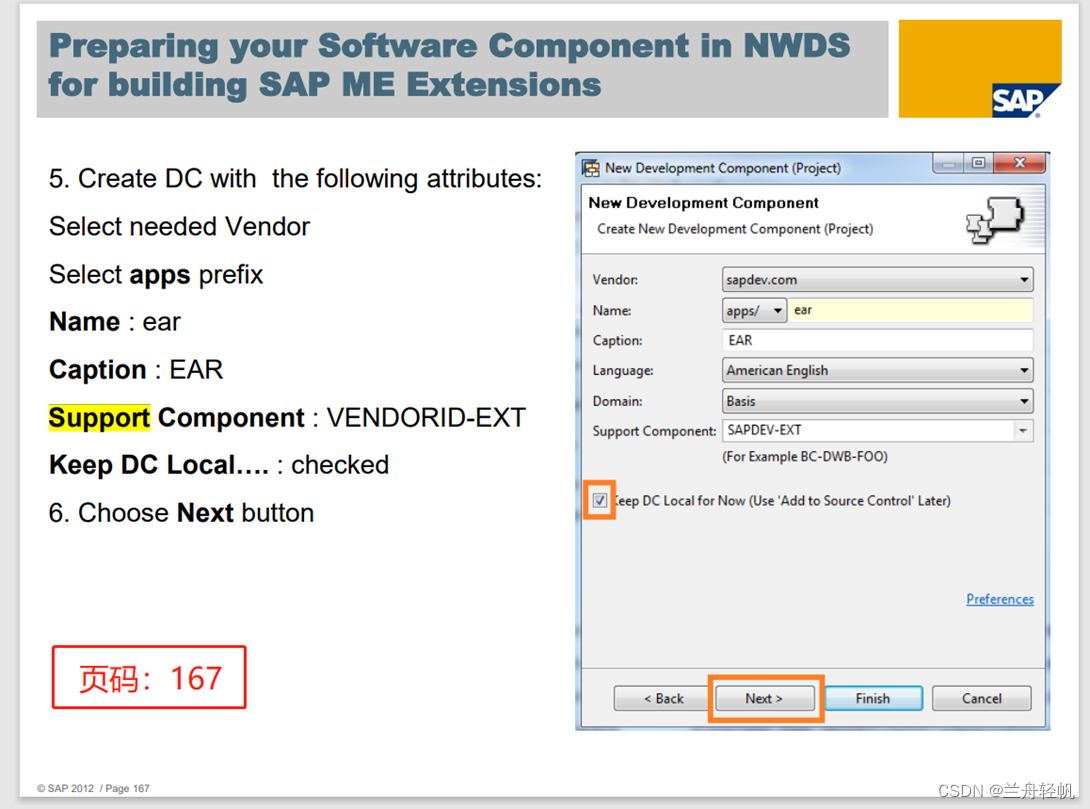Open the apps/ name prefix dropdown
1090x809 pixels.
click(754, 310)
